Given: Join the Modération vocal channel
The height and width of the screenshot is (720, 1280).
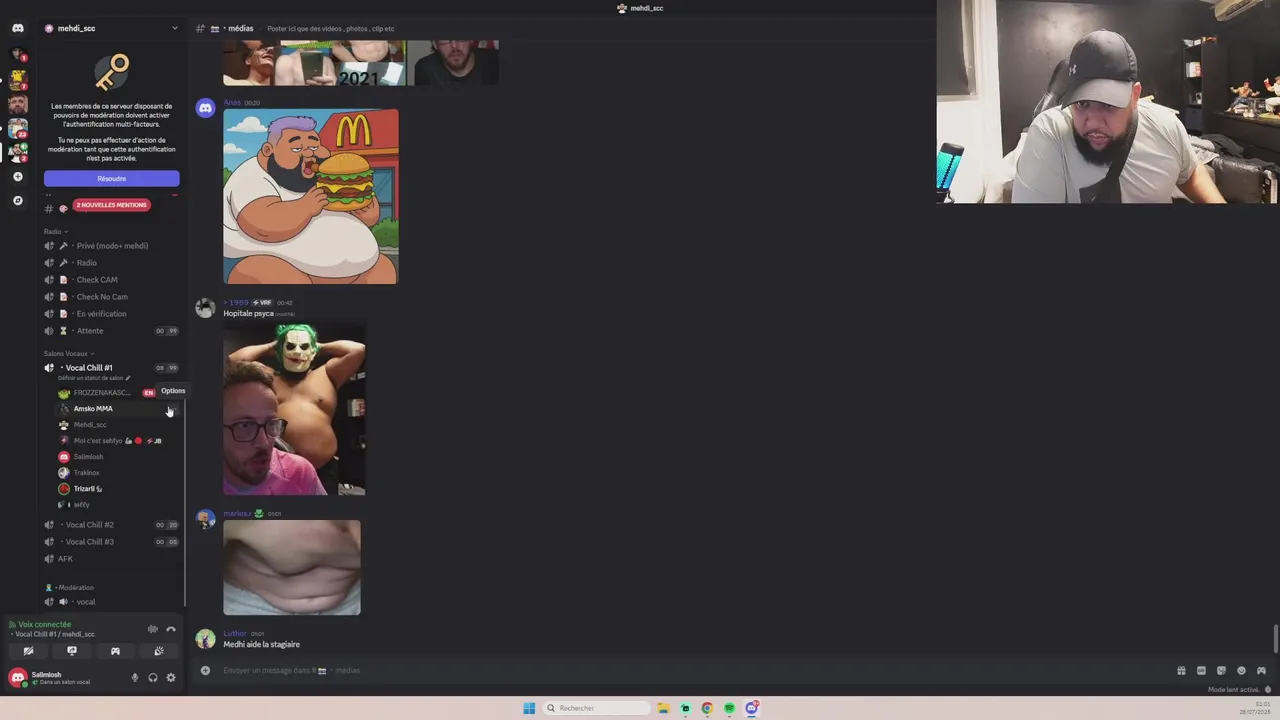Looking at the screenshot, I should [x=111, y=602].
